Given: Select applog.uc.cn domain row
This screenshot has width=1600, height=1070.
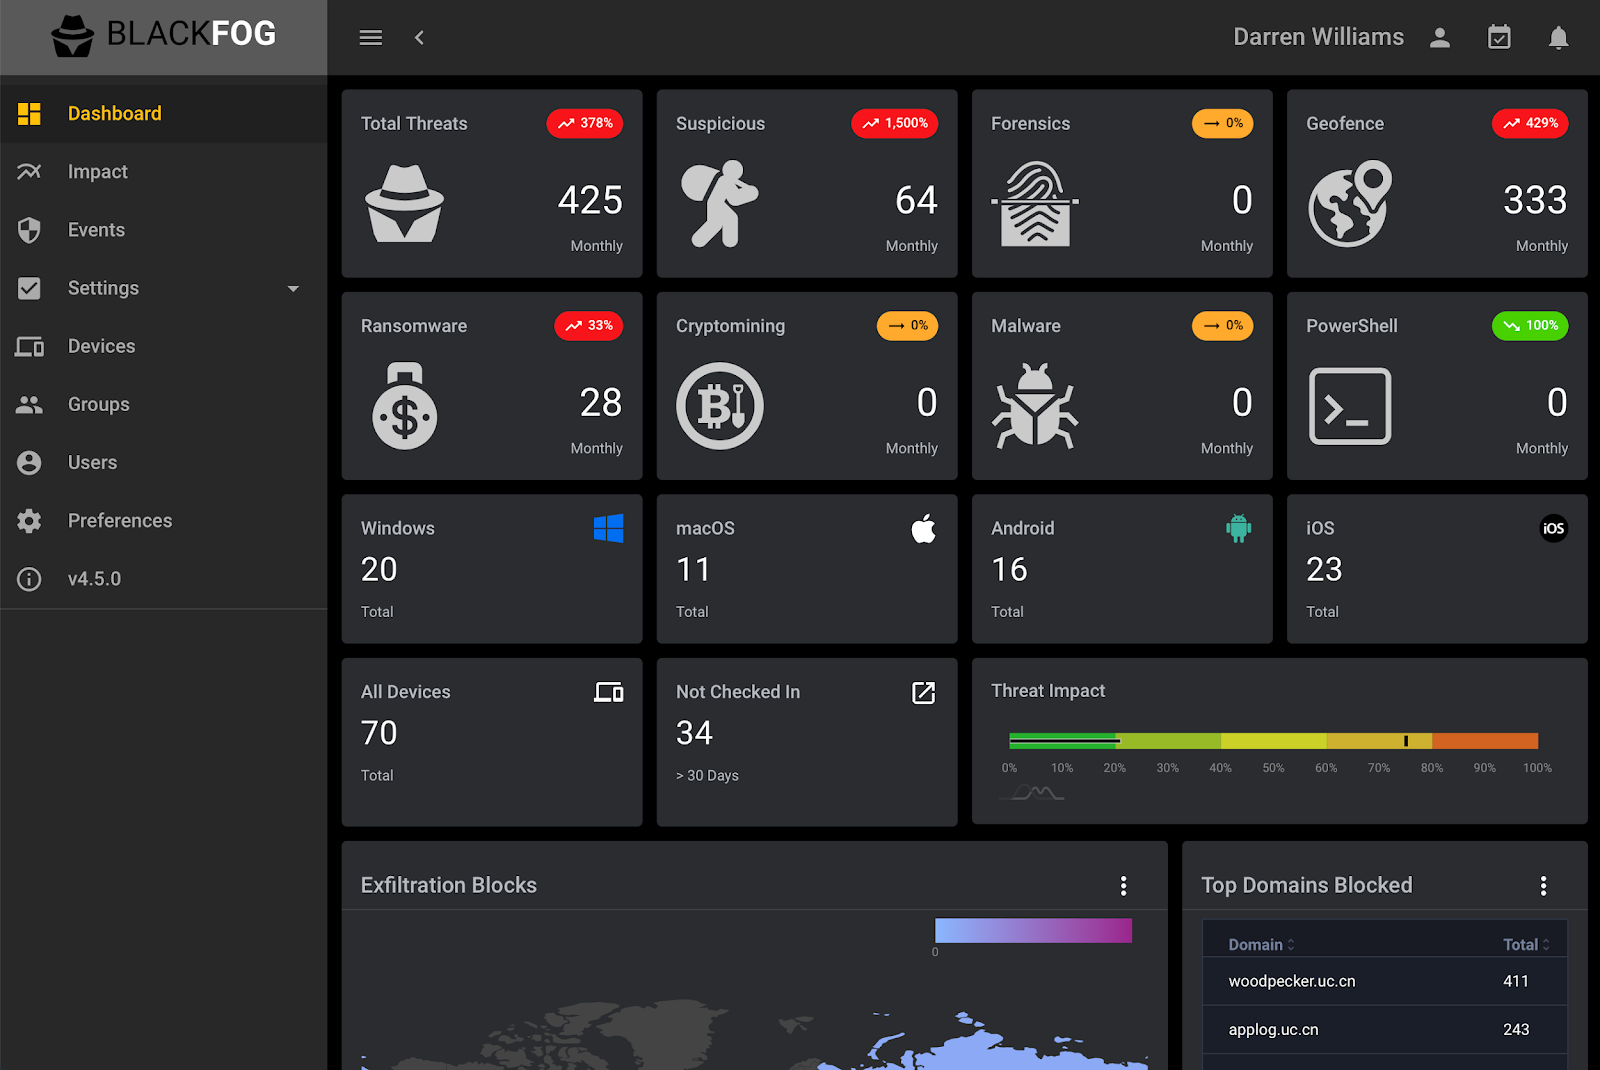Looking at the screenshot, I should (x=1385, y=1029).
